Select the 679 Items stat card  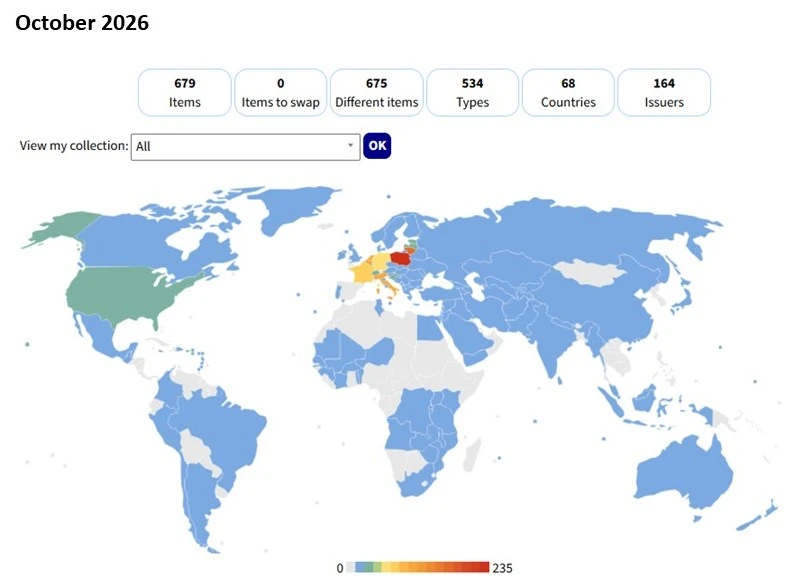click(185, 92)
